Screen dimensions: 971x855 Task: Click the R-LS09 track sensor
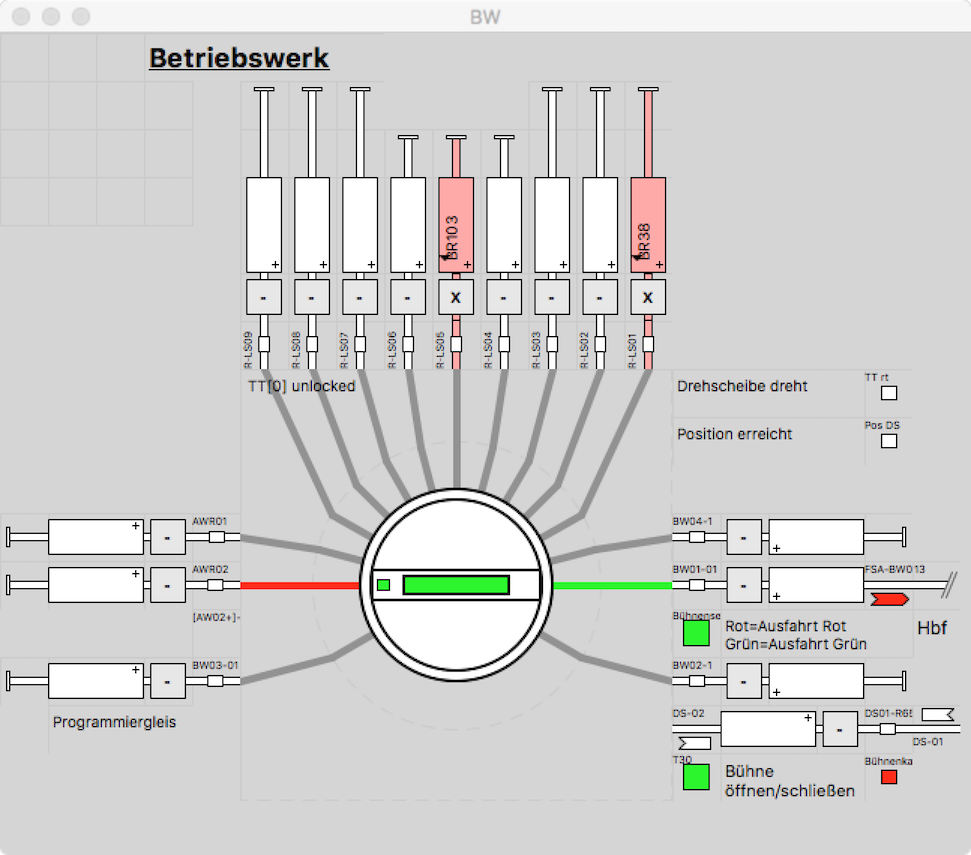click(x=264, y=345)
